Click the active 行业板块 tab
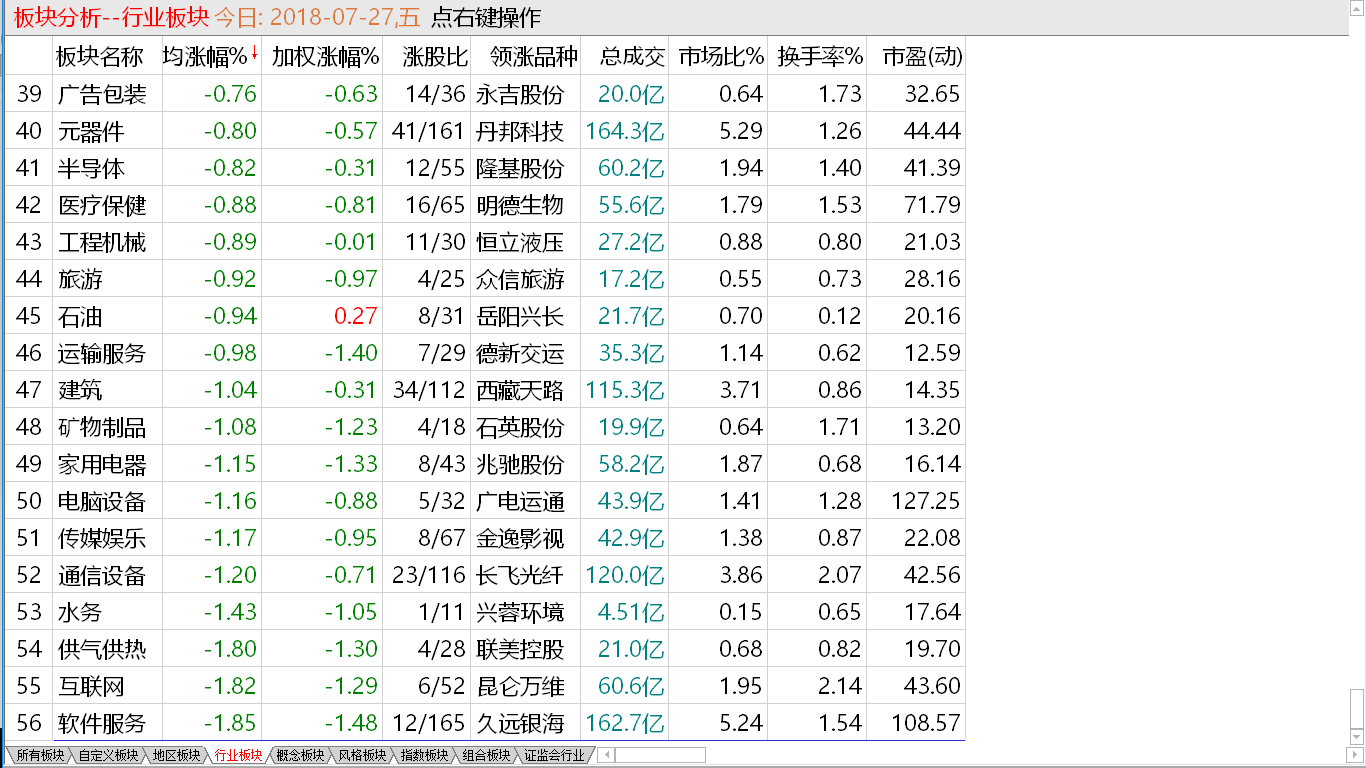 [238, 756]
